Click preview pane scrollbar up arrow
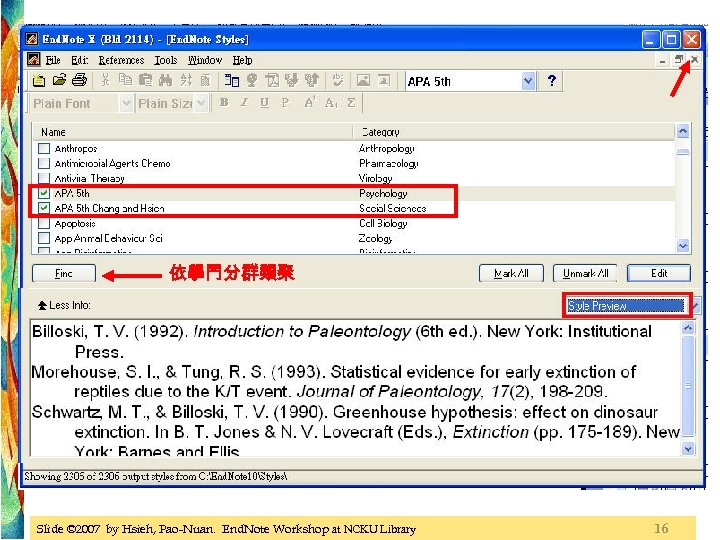 click(688, 328)
